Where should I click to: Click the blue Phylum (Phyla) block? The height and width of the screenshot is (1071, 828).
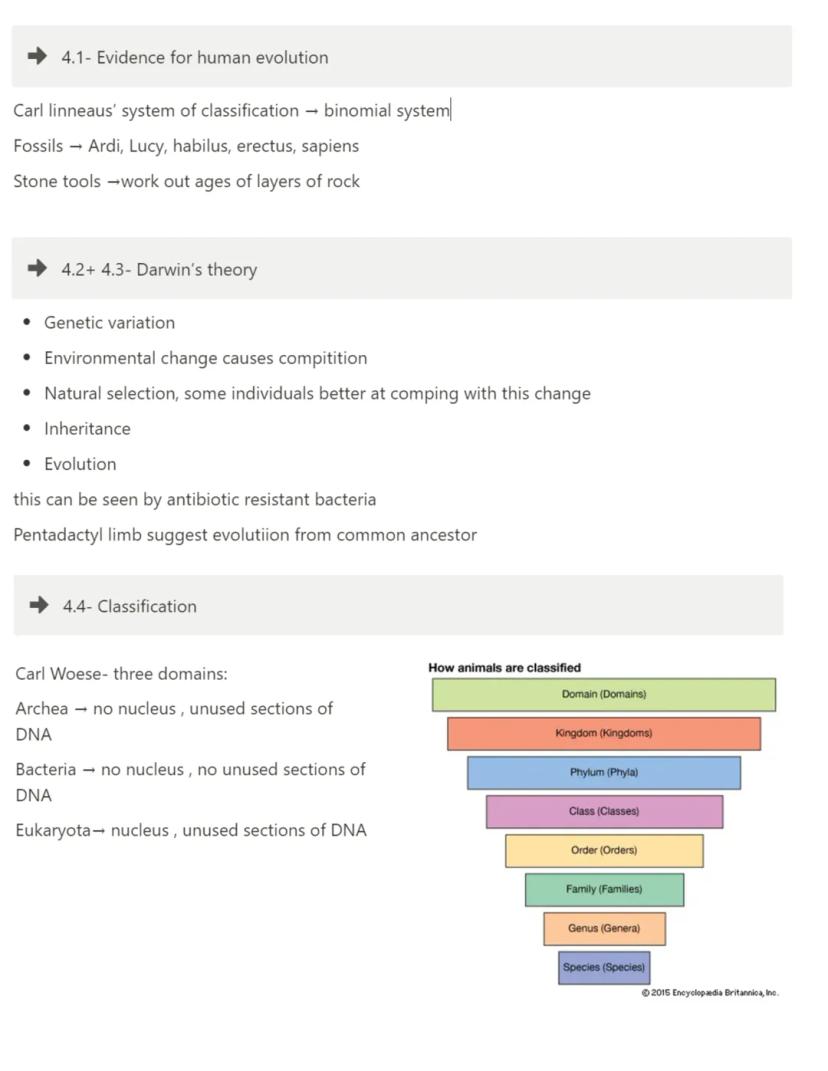603,772
